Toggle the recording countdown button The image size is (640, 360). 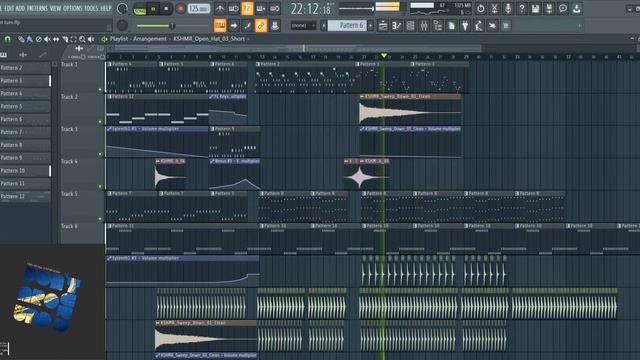pyautogui.click(x=247, y=8)
